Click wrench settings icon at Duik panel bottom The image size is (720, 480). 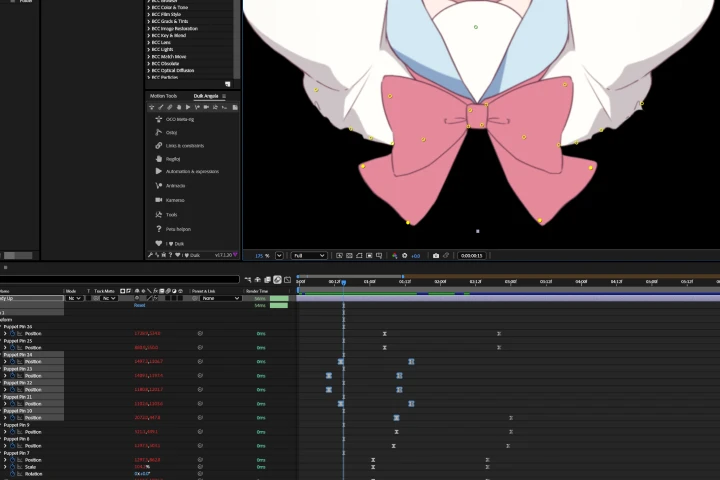click(x=150, y=255)
